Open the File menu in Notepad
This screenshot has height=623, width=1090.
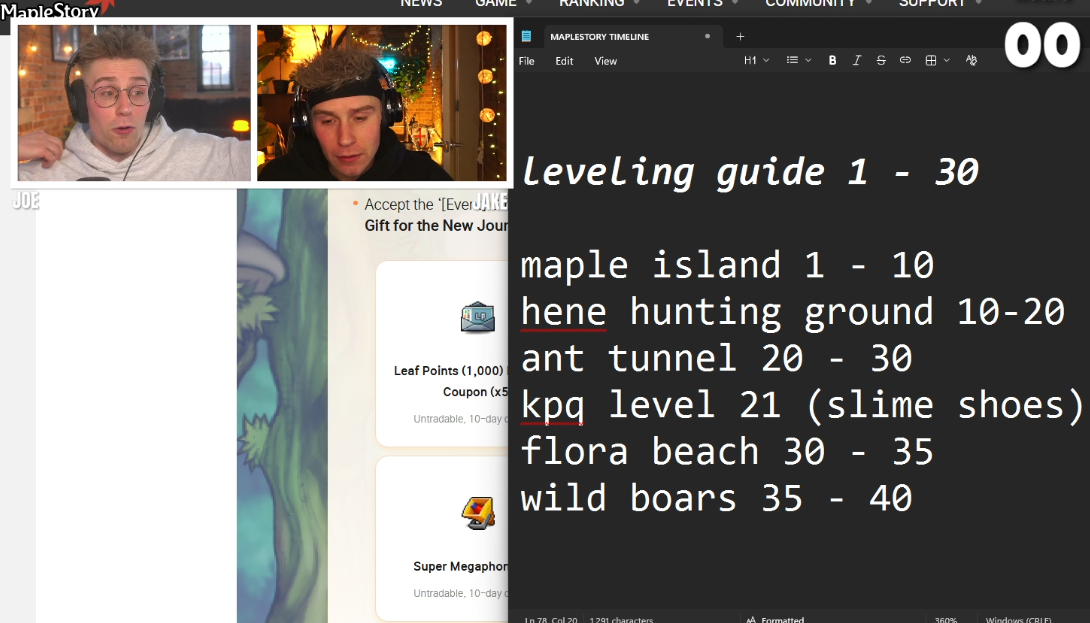point(526,61)
